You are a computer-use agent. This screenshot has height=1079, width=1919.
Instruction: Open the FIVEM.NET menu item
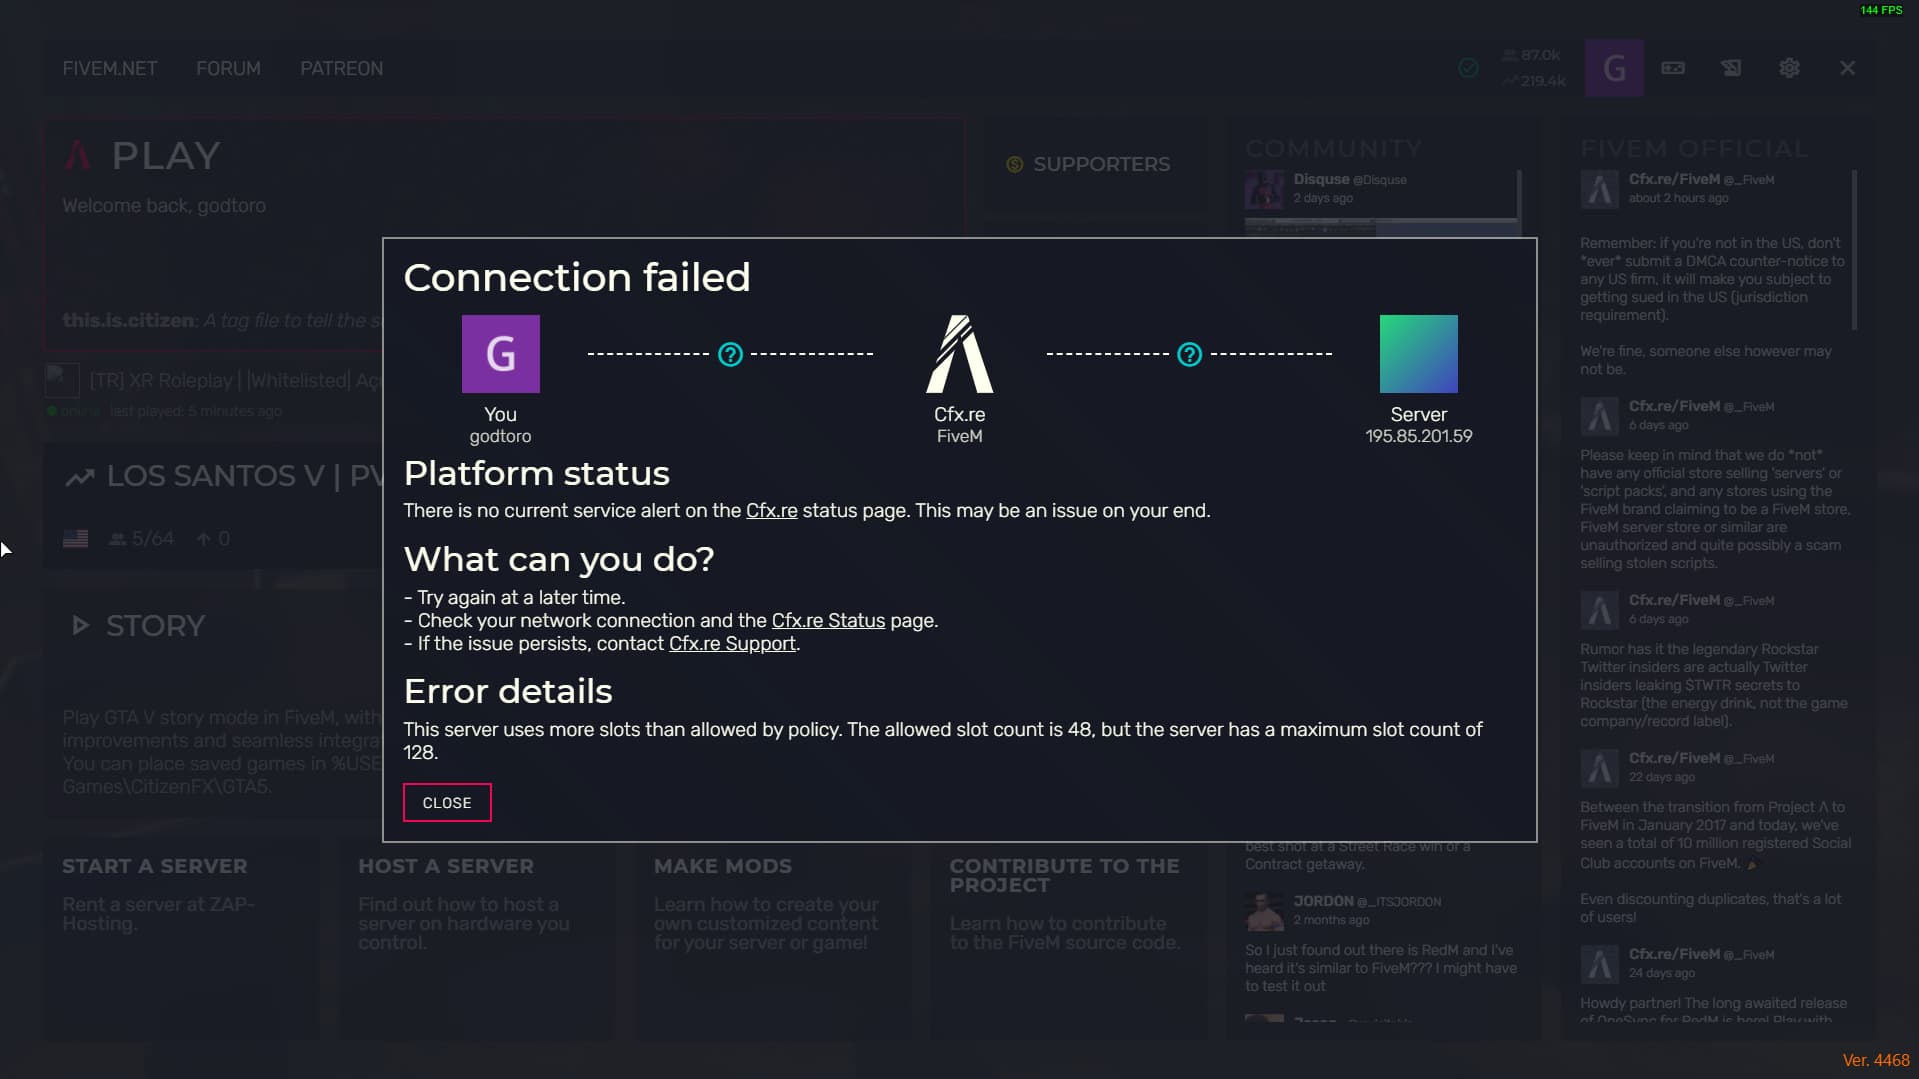tap(110, 68)
